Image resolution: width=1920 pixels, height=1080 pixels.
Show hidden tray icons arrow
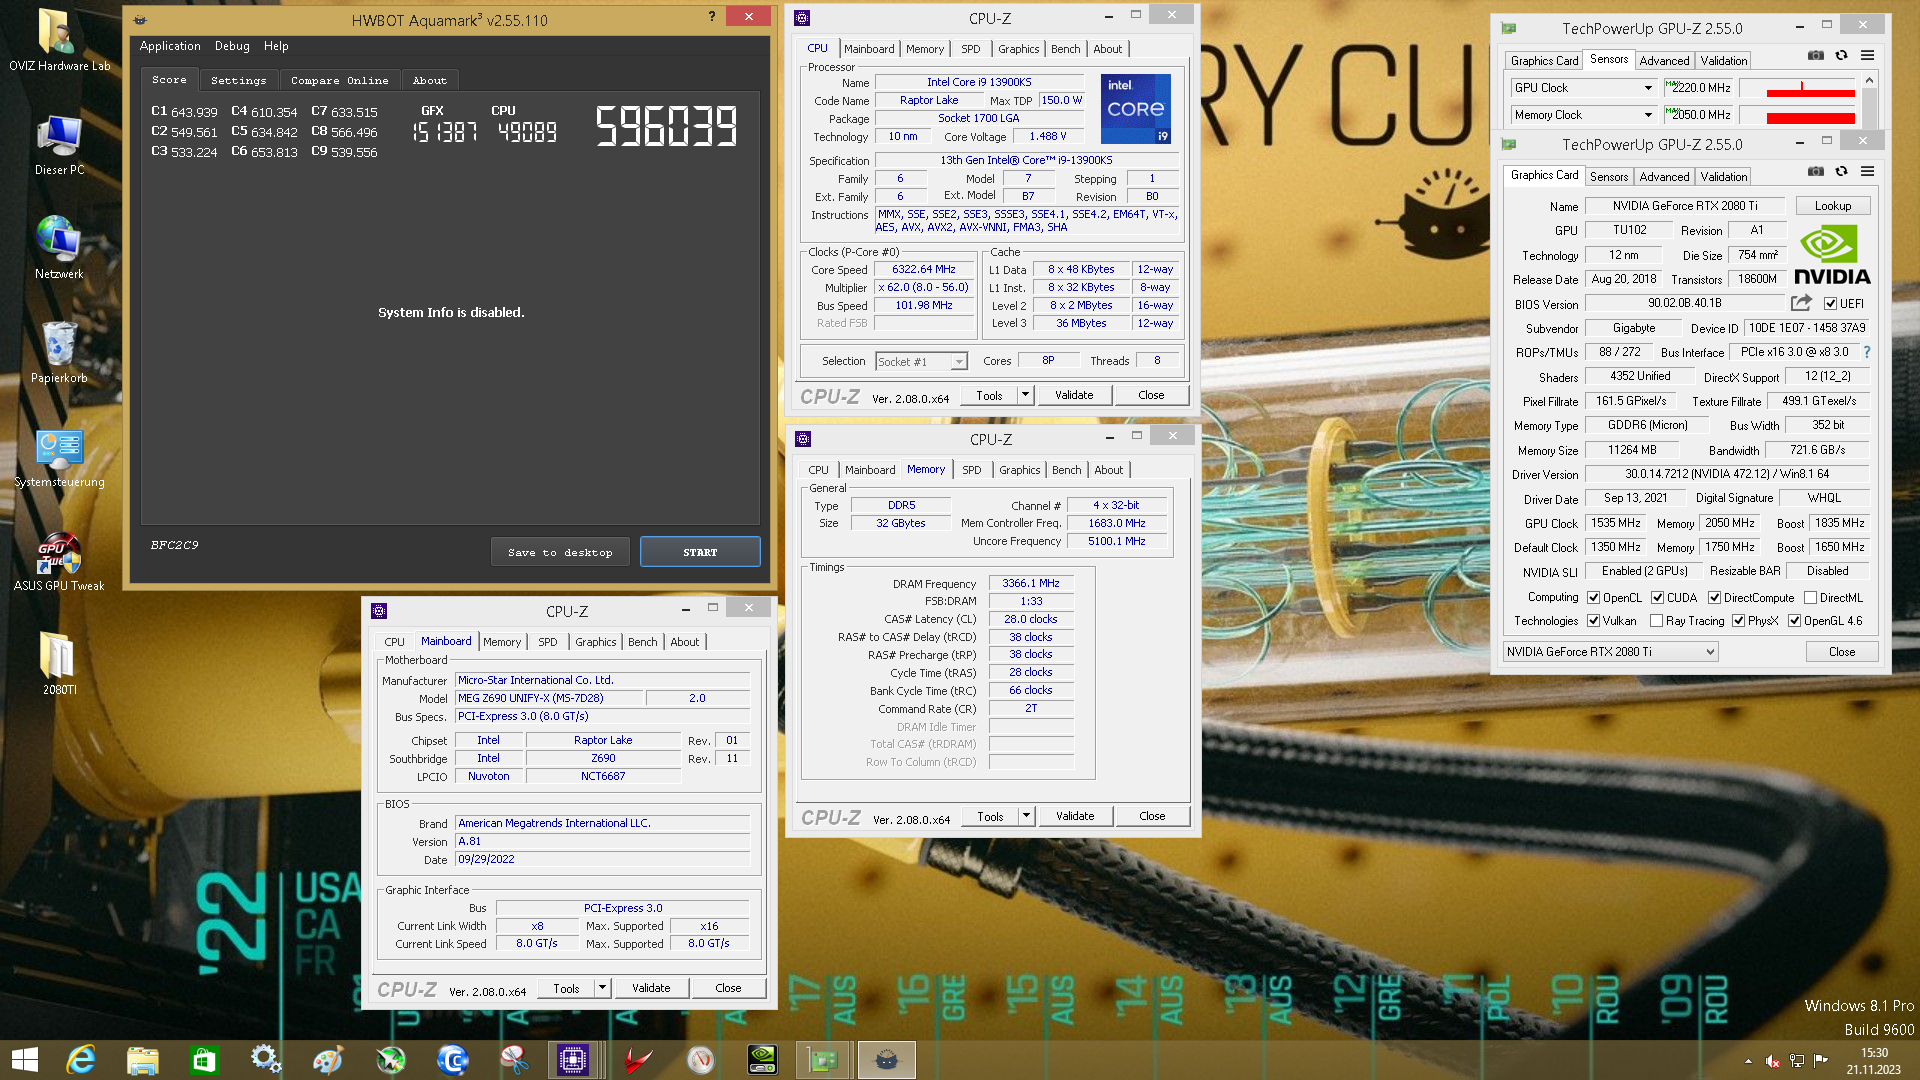tap(1748, 1061)
